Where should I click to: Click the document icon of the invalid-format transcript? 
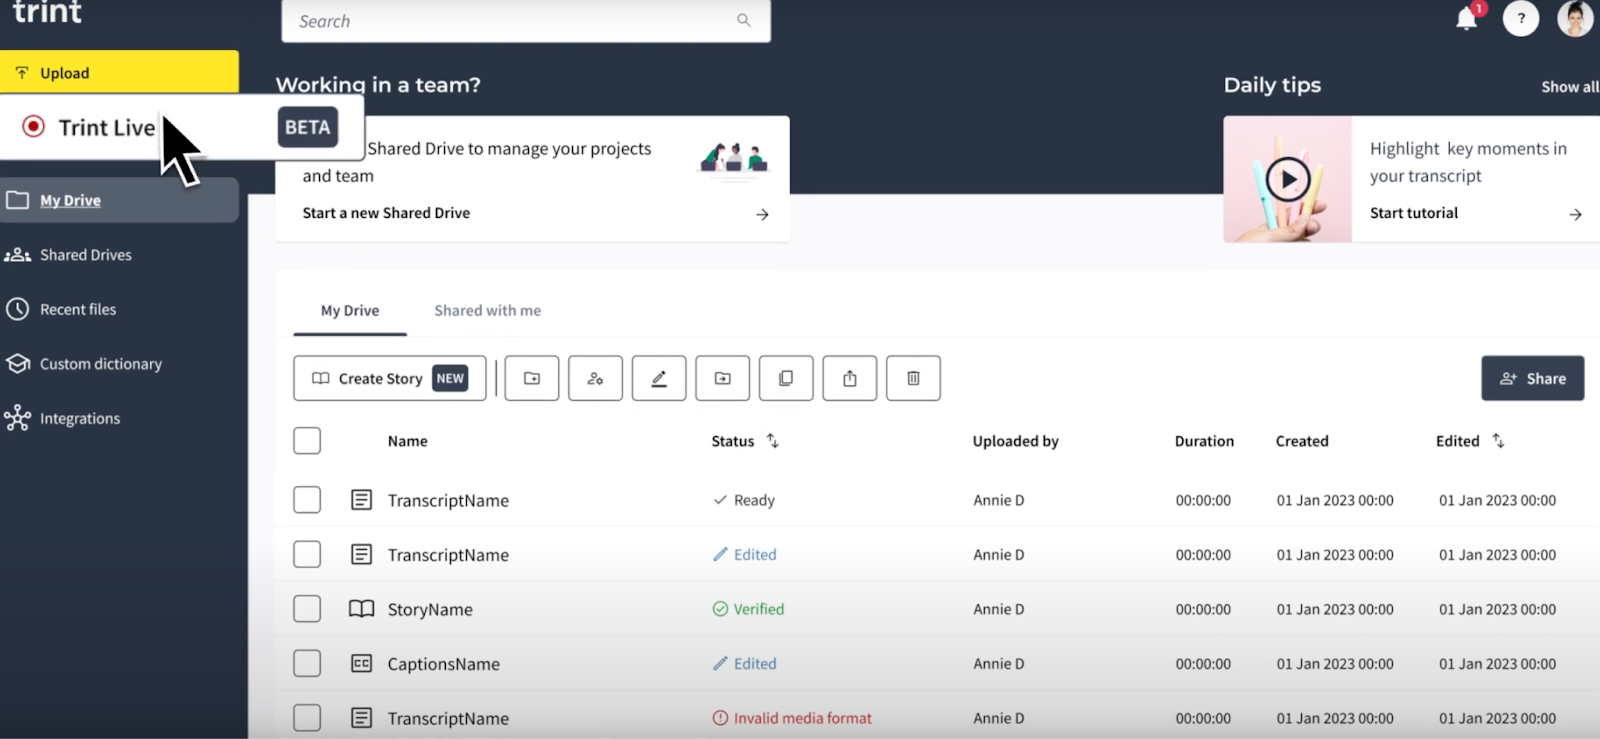coord(362,717)
